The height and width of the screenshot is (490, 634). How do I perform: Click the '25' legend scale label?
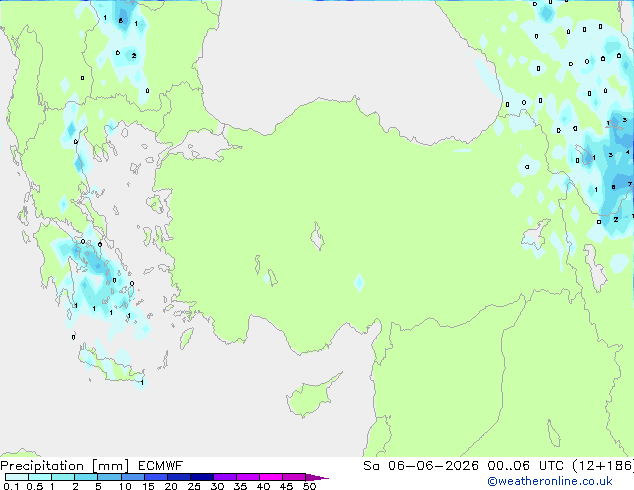click(194, 486)
